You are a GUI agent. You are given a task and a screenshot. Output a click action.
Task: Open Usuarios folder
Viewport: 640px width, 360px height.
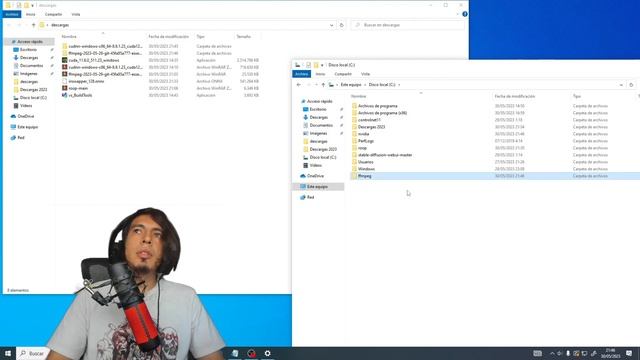(x=365, y=162)
